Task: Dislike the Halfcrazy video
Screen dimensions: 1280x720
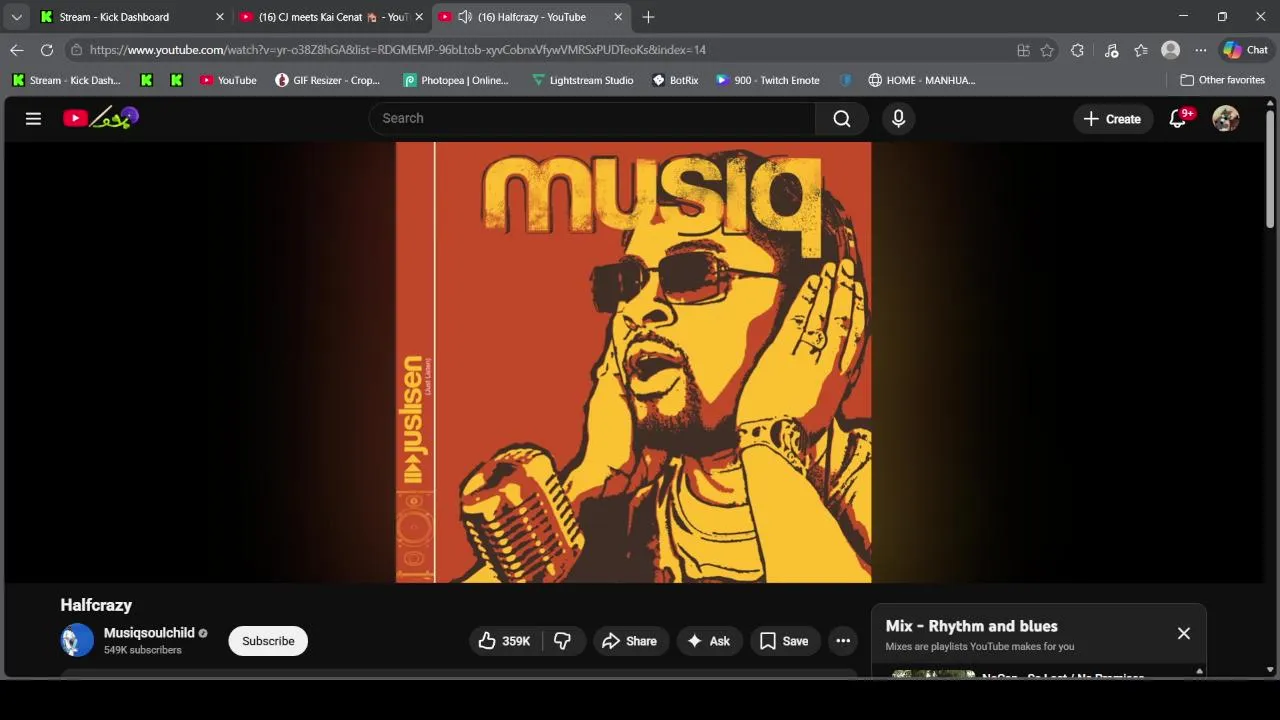Action: 563,641
